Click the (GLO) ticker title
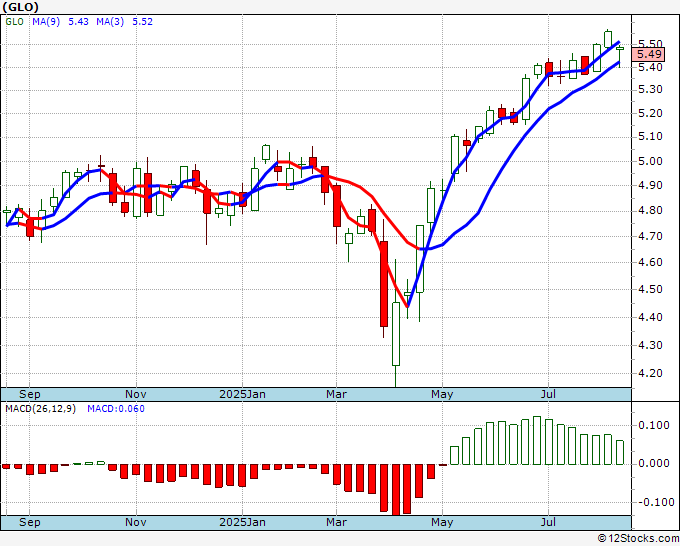The height and width of the screenshot is (546, 680). pyautogui.click(x=20, y=7)
